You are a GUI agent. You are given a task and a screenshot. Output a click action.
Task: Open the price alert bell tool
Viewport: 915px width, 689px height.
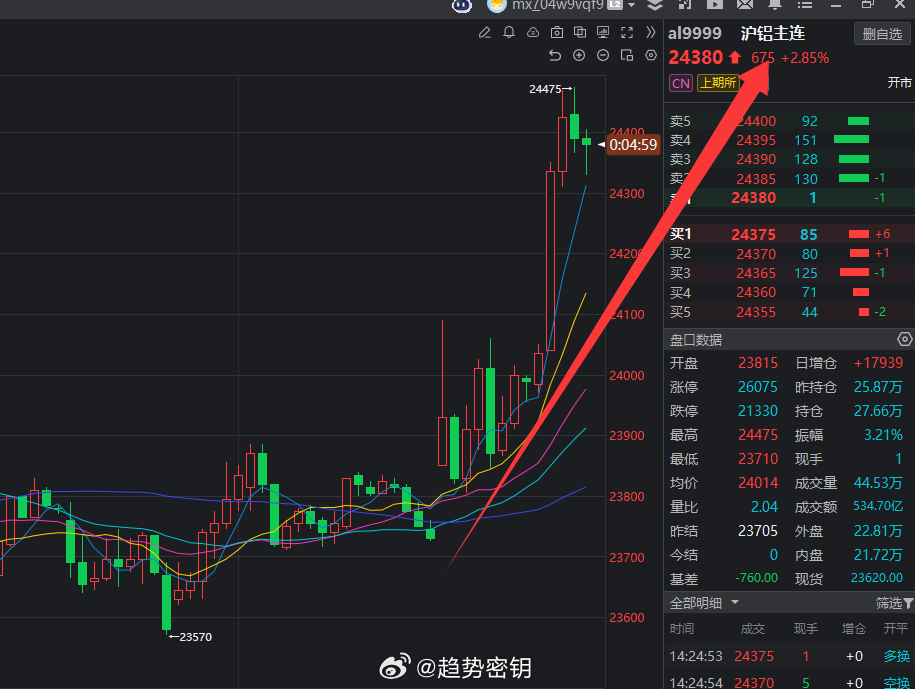click(508, 32)
